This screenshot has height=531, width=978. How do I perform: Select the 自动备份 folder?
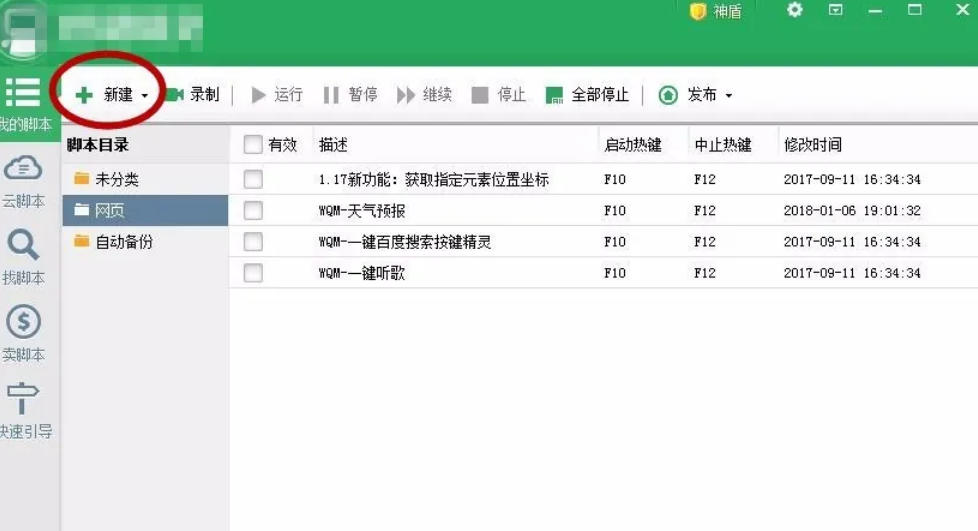coord(123,242)
